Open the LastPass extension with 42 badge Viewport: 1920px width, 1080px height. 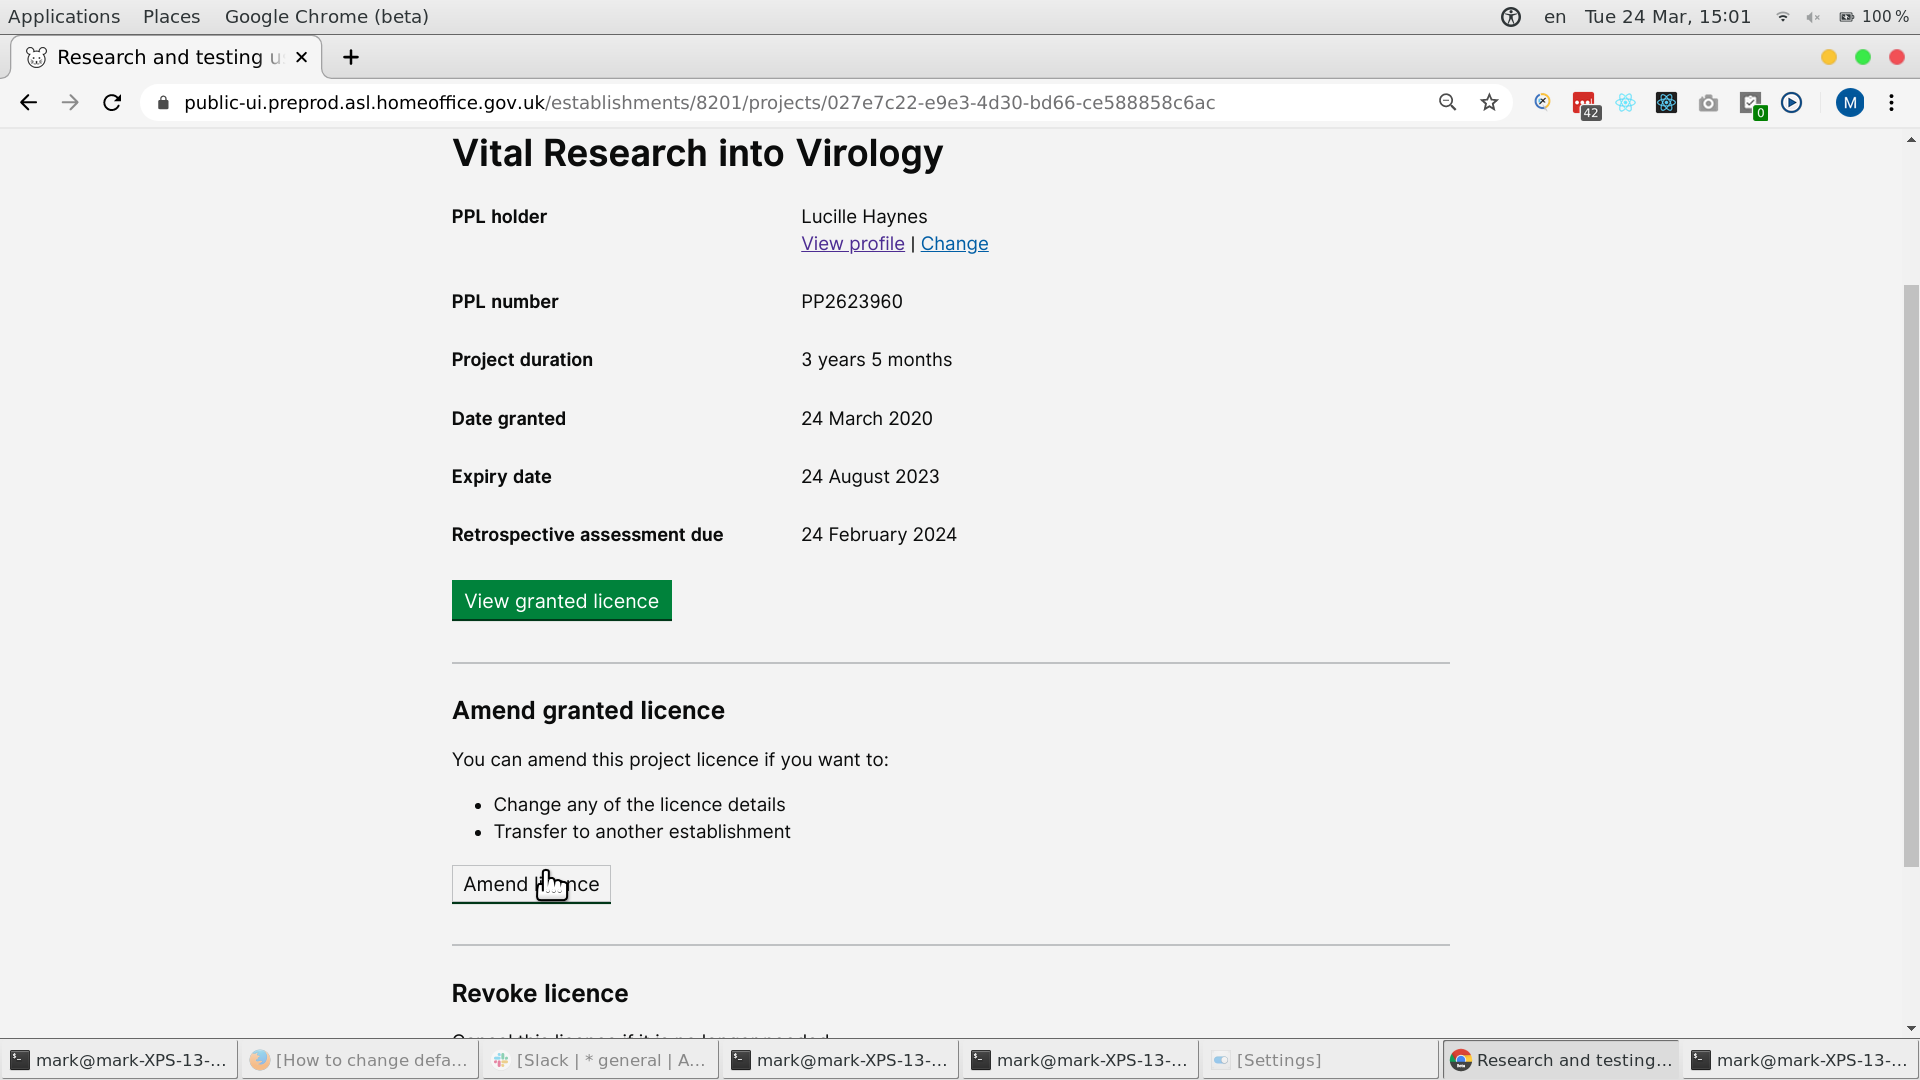pos(1584,104)
